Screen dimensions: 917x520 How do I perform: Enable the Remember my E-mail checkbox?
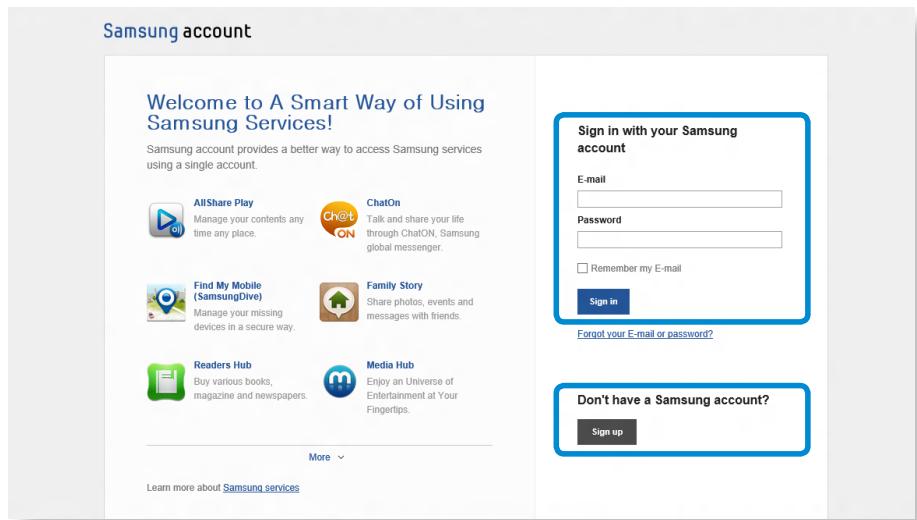pyautogui.click(x=582, y=268)
